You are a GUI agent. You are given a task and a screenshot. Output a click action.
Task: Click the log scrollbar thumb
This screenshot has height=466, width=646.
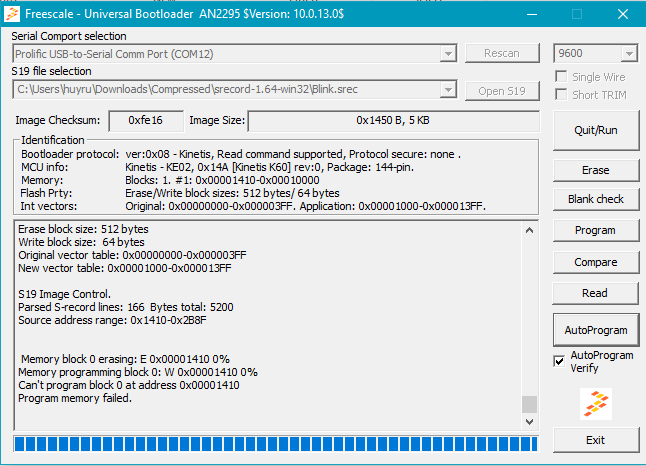tap(529, 404)
